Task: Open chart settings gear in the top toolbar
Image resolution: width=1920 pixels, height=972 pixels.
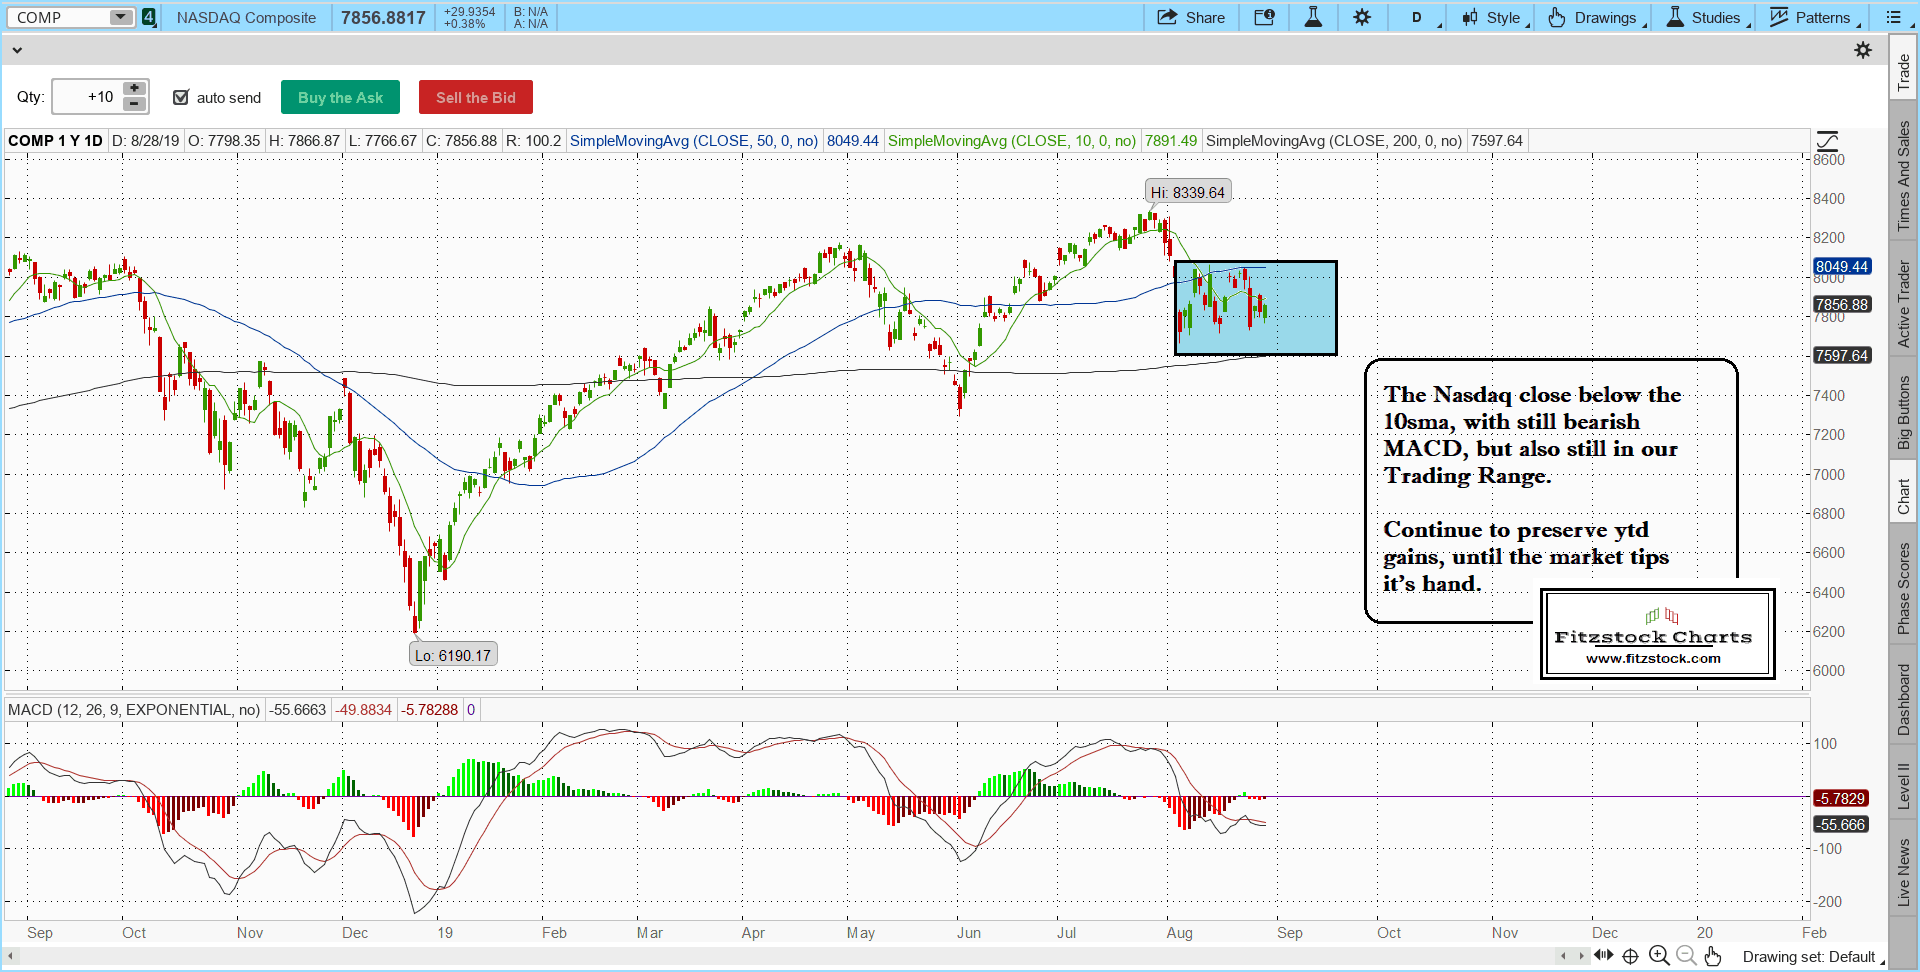Action: [1362, 17]
